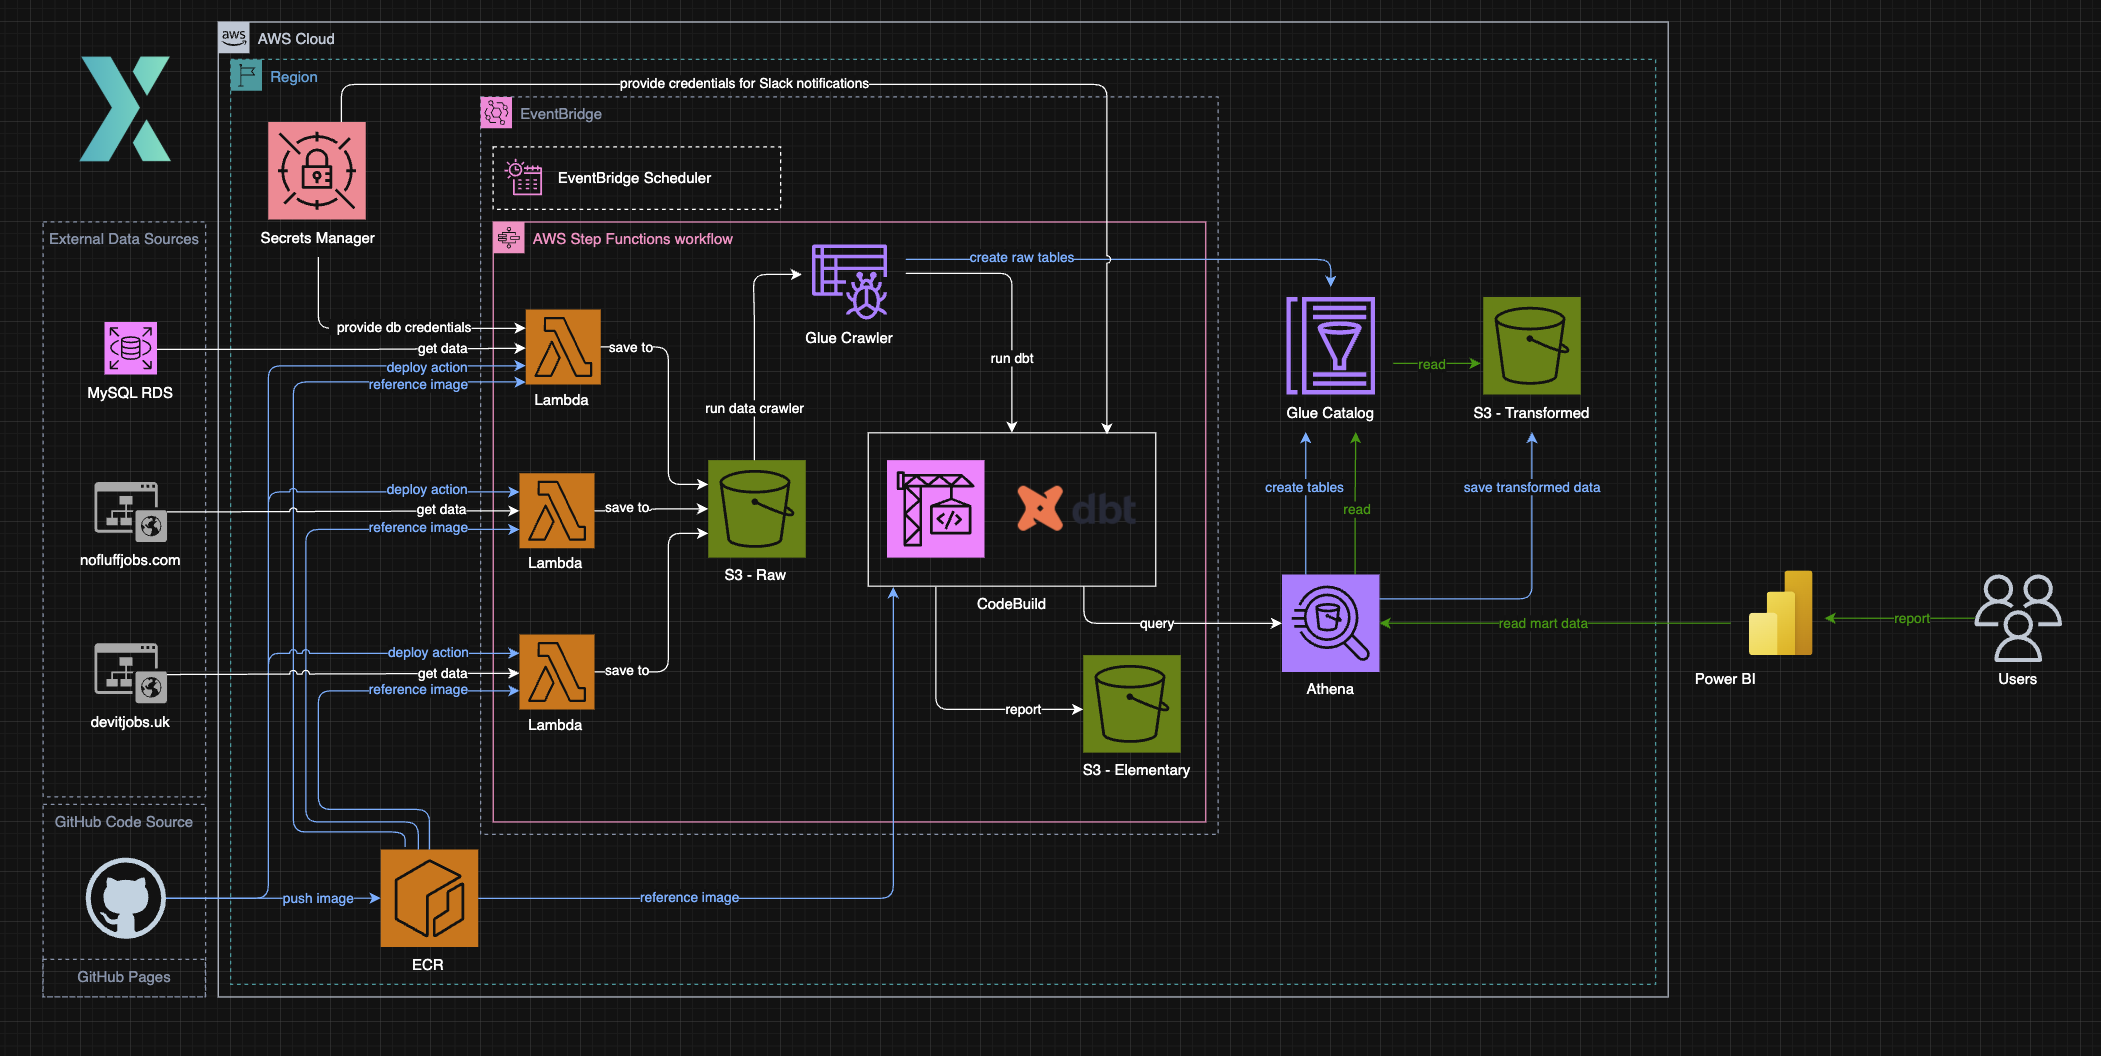Click the AWS Cloud logo badge
Viewport: 2101px width, 1056px height.
[x=234, y=37]
